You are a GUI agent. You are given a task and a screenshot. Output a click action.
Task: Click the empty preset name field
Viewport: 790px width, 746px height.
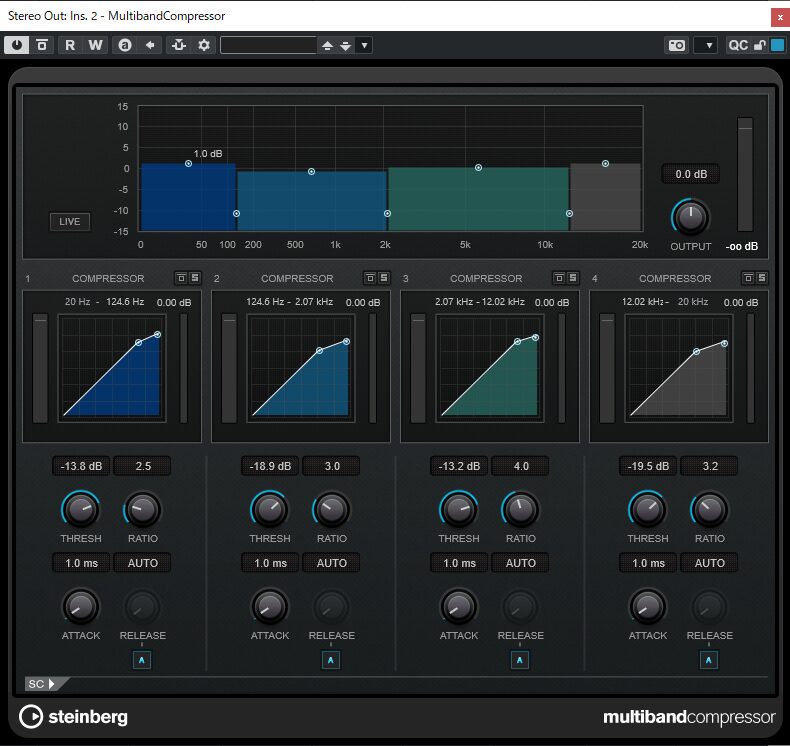point(268,45)
